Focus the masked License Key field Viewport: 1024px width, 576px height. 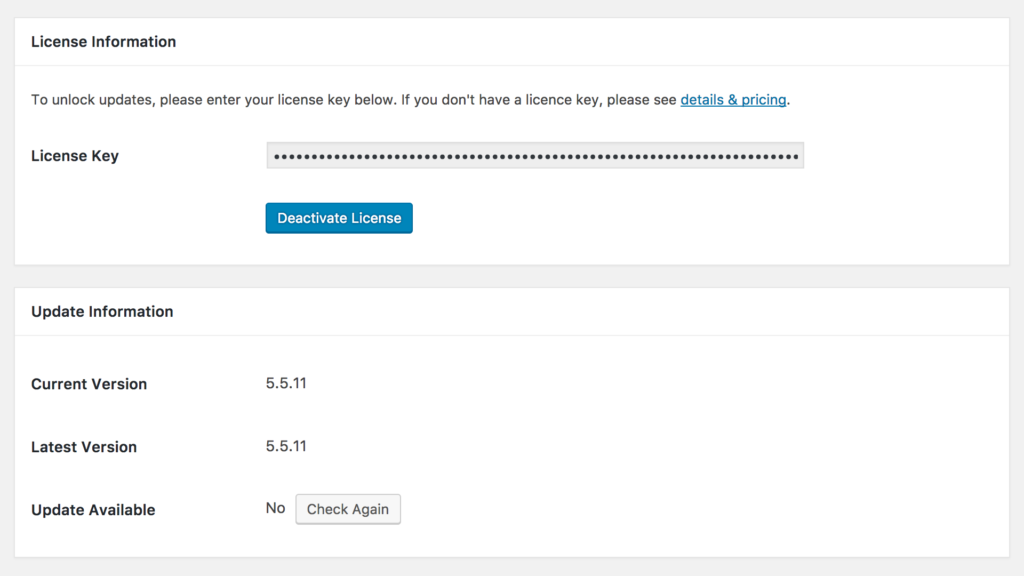(535, 156)
